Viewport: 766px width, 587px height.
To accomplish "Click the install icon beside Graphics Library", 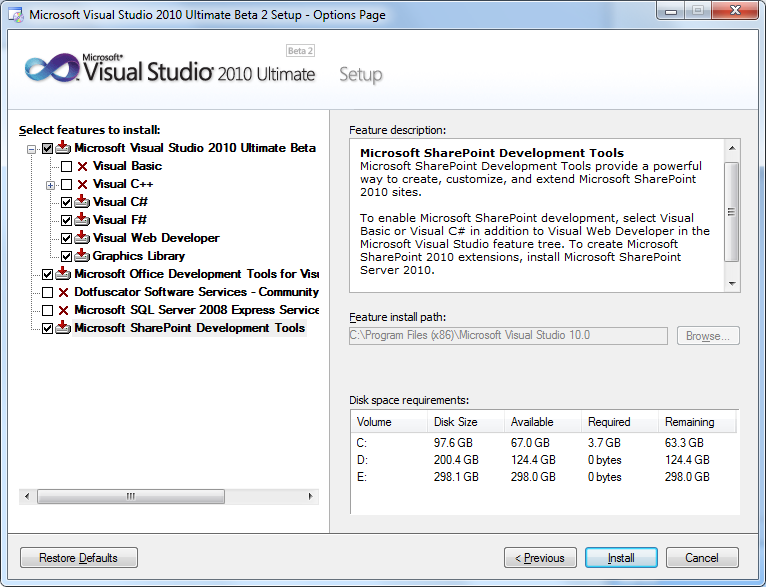I will coord(82,255).
